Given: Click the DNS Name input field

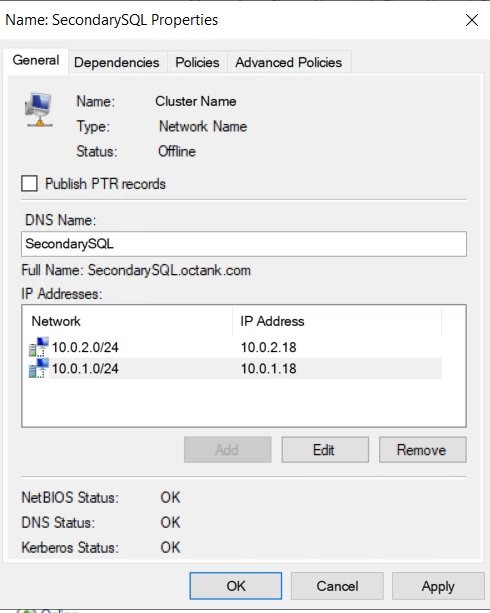Looking at the screenshot, I should click(244, 244).
